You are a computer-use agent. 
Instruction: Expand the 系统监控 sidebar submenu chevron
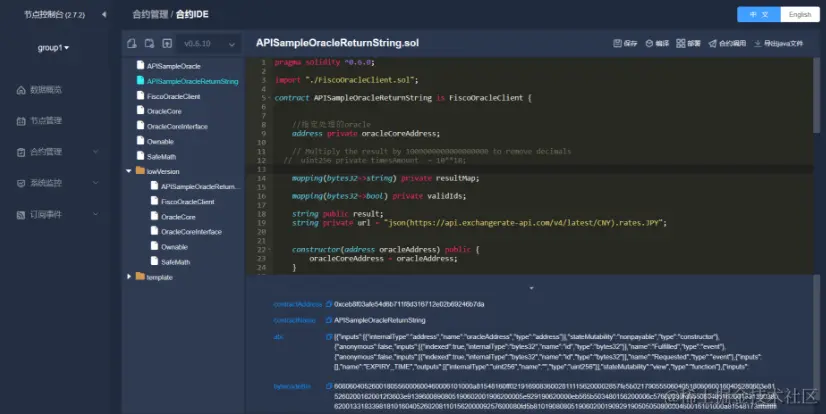click(x=96, y=183)
